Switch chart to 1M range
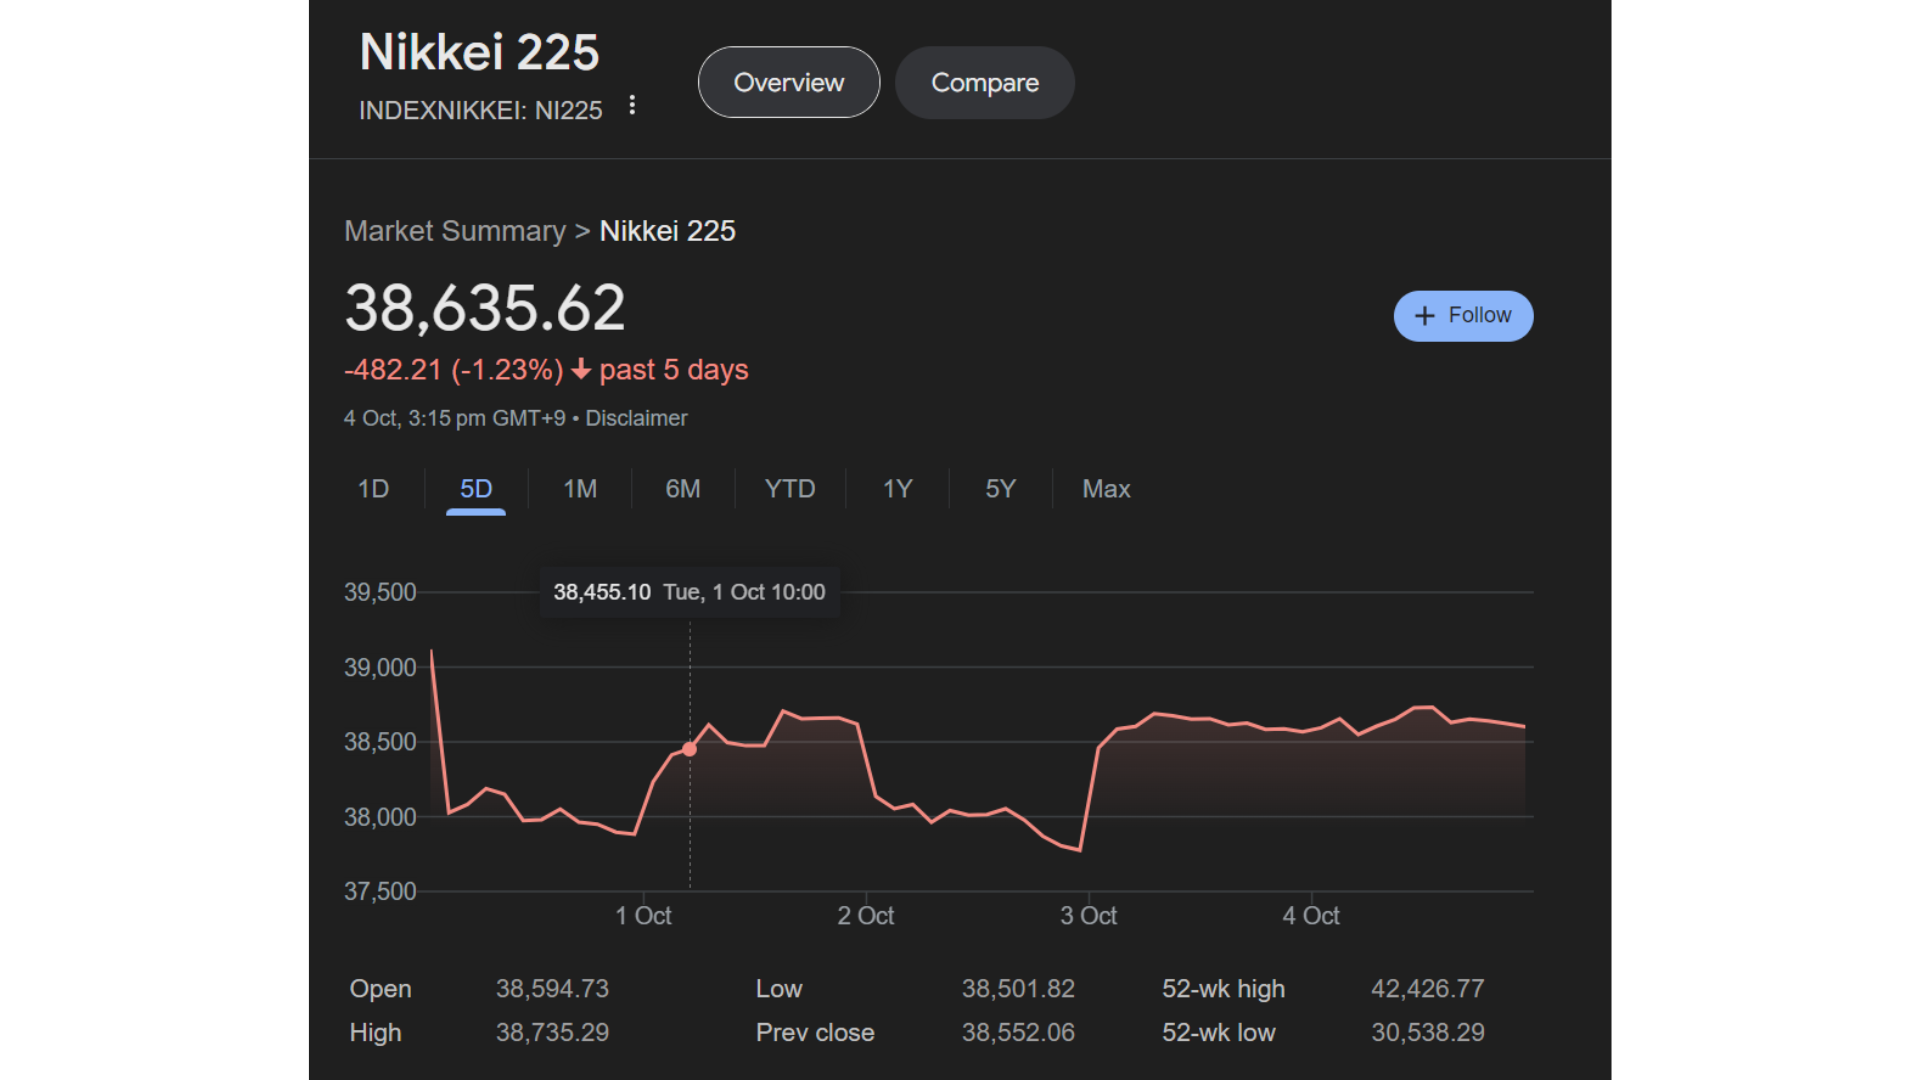 580,489
